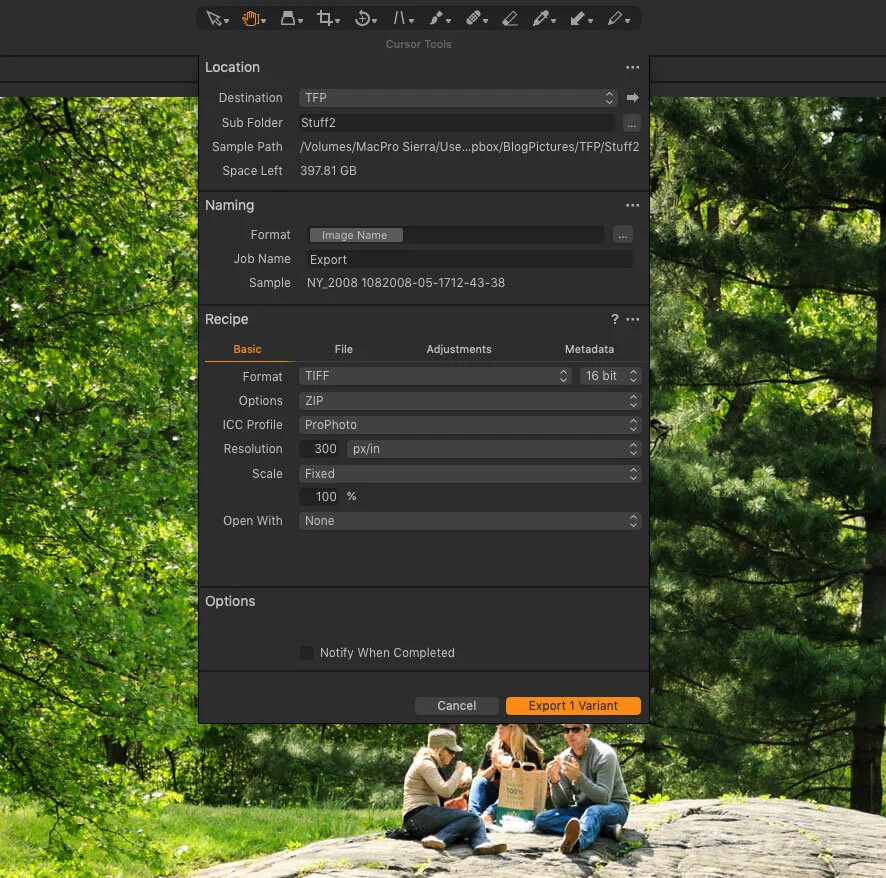
Task: Open Sub Folder token options button
Action: [x=631, y=123]
